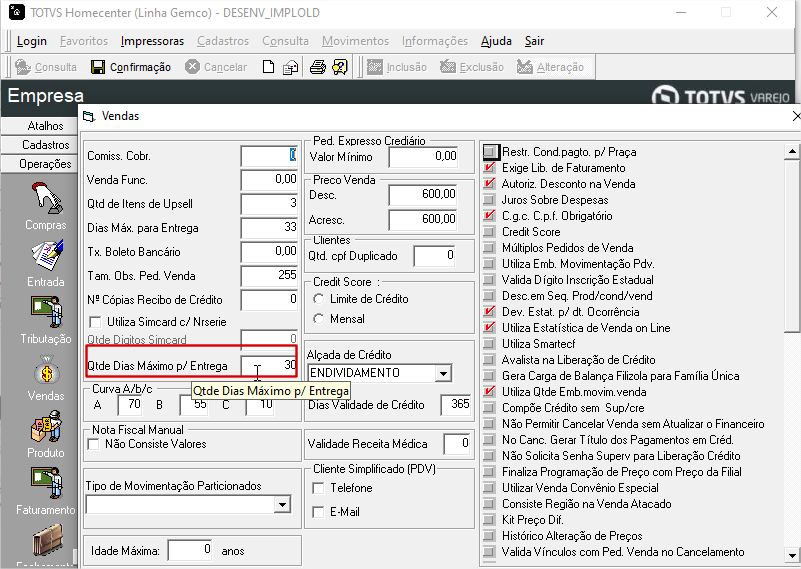This screenshot has height=569, width=801.
Task: Expand Tipo de Movimentação Particionados dropdown
Action: coord(282,505)
